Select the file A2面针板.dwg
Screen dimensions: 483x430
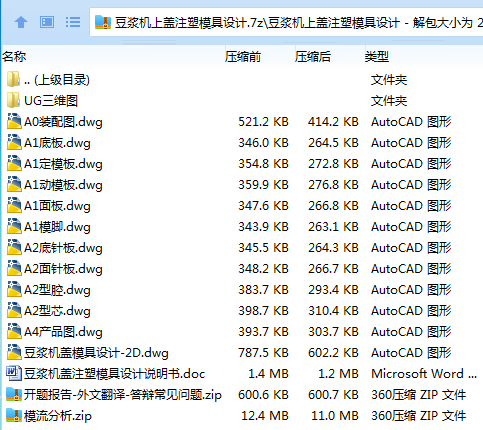click(63, 269)
